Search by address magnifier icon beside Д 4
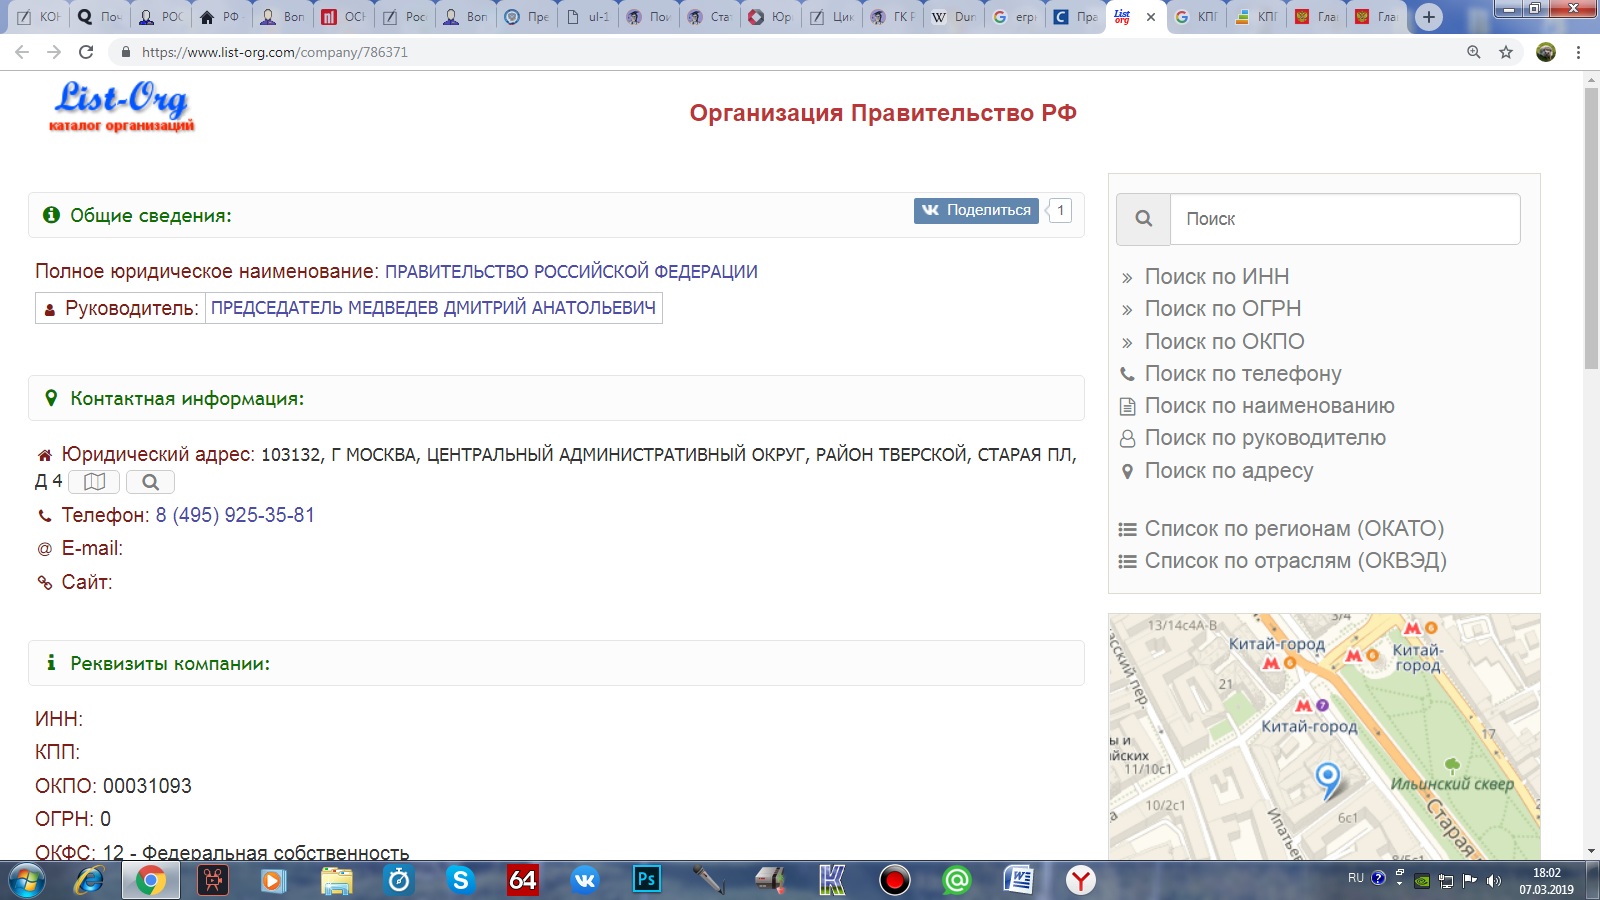This screenshot has width=1600, height=900. point(150,482)
